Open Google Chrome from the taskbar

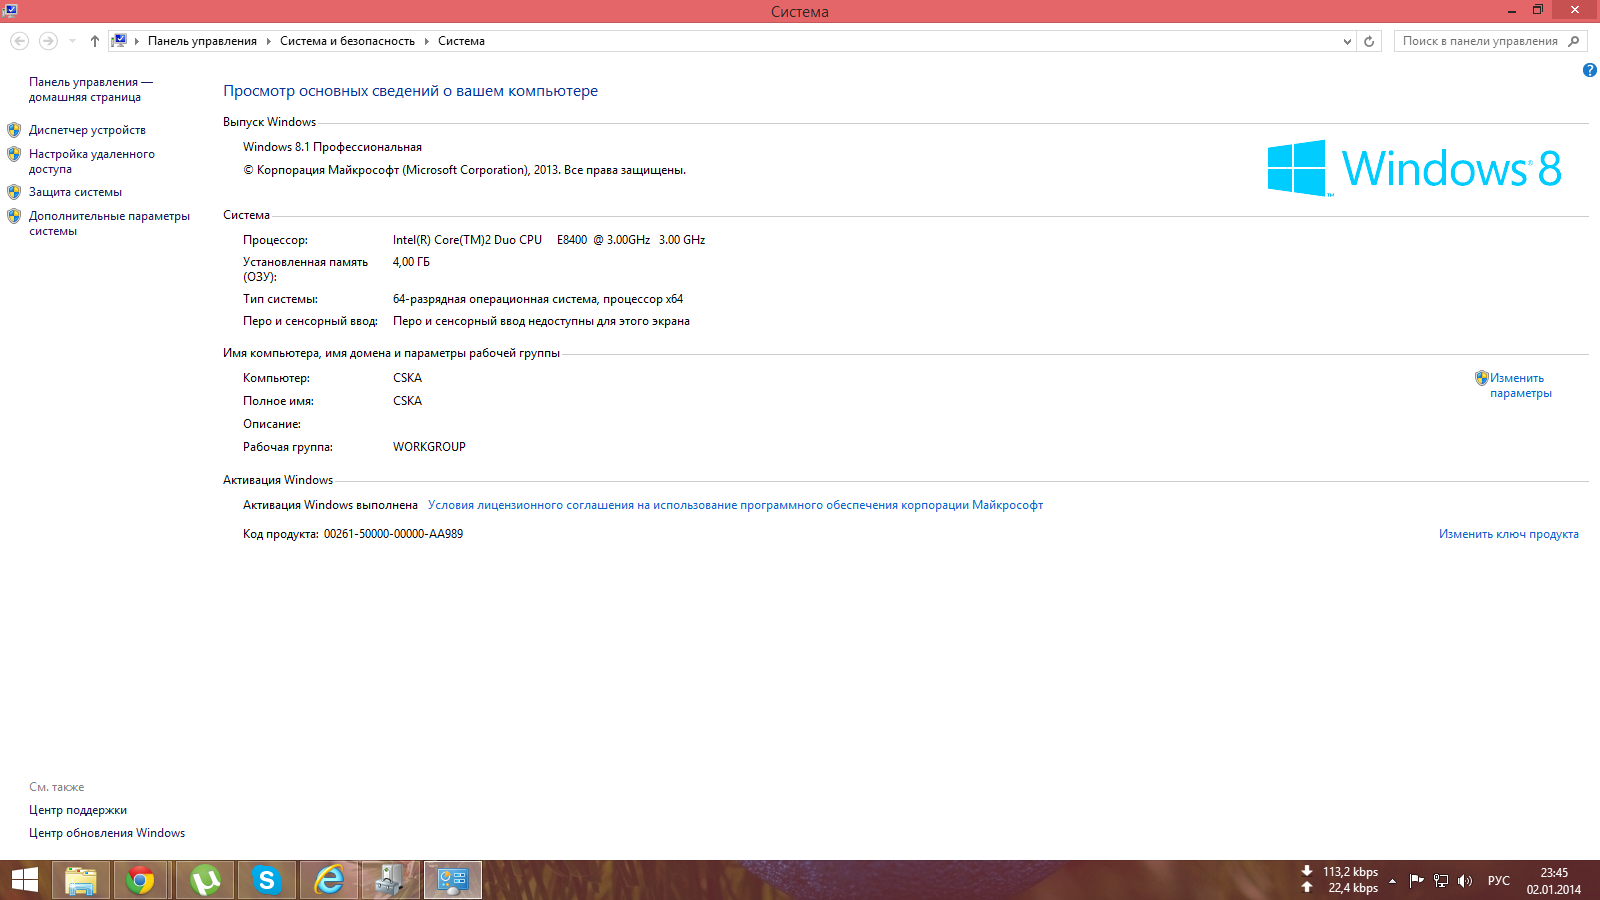[141, 880]
